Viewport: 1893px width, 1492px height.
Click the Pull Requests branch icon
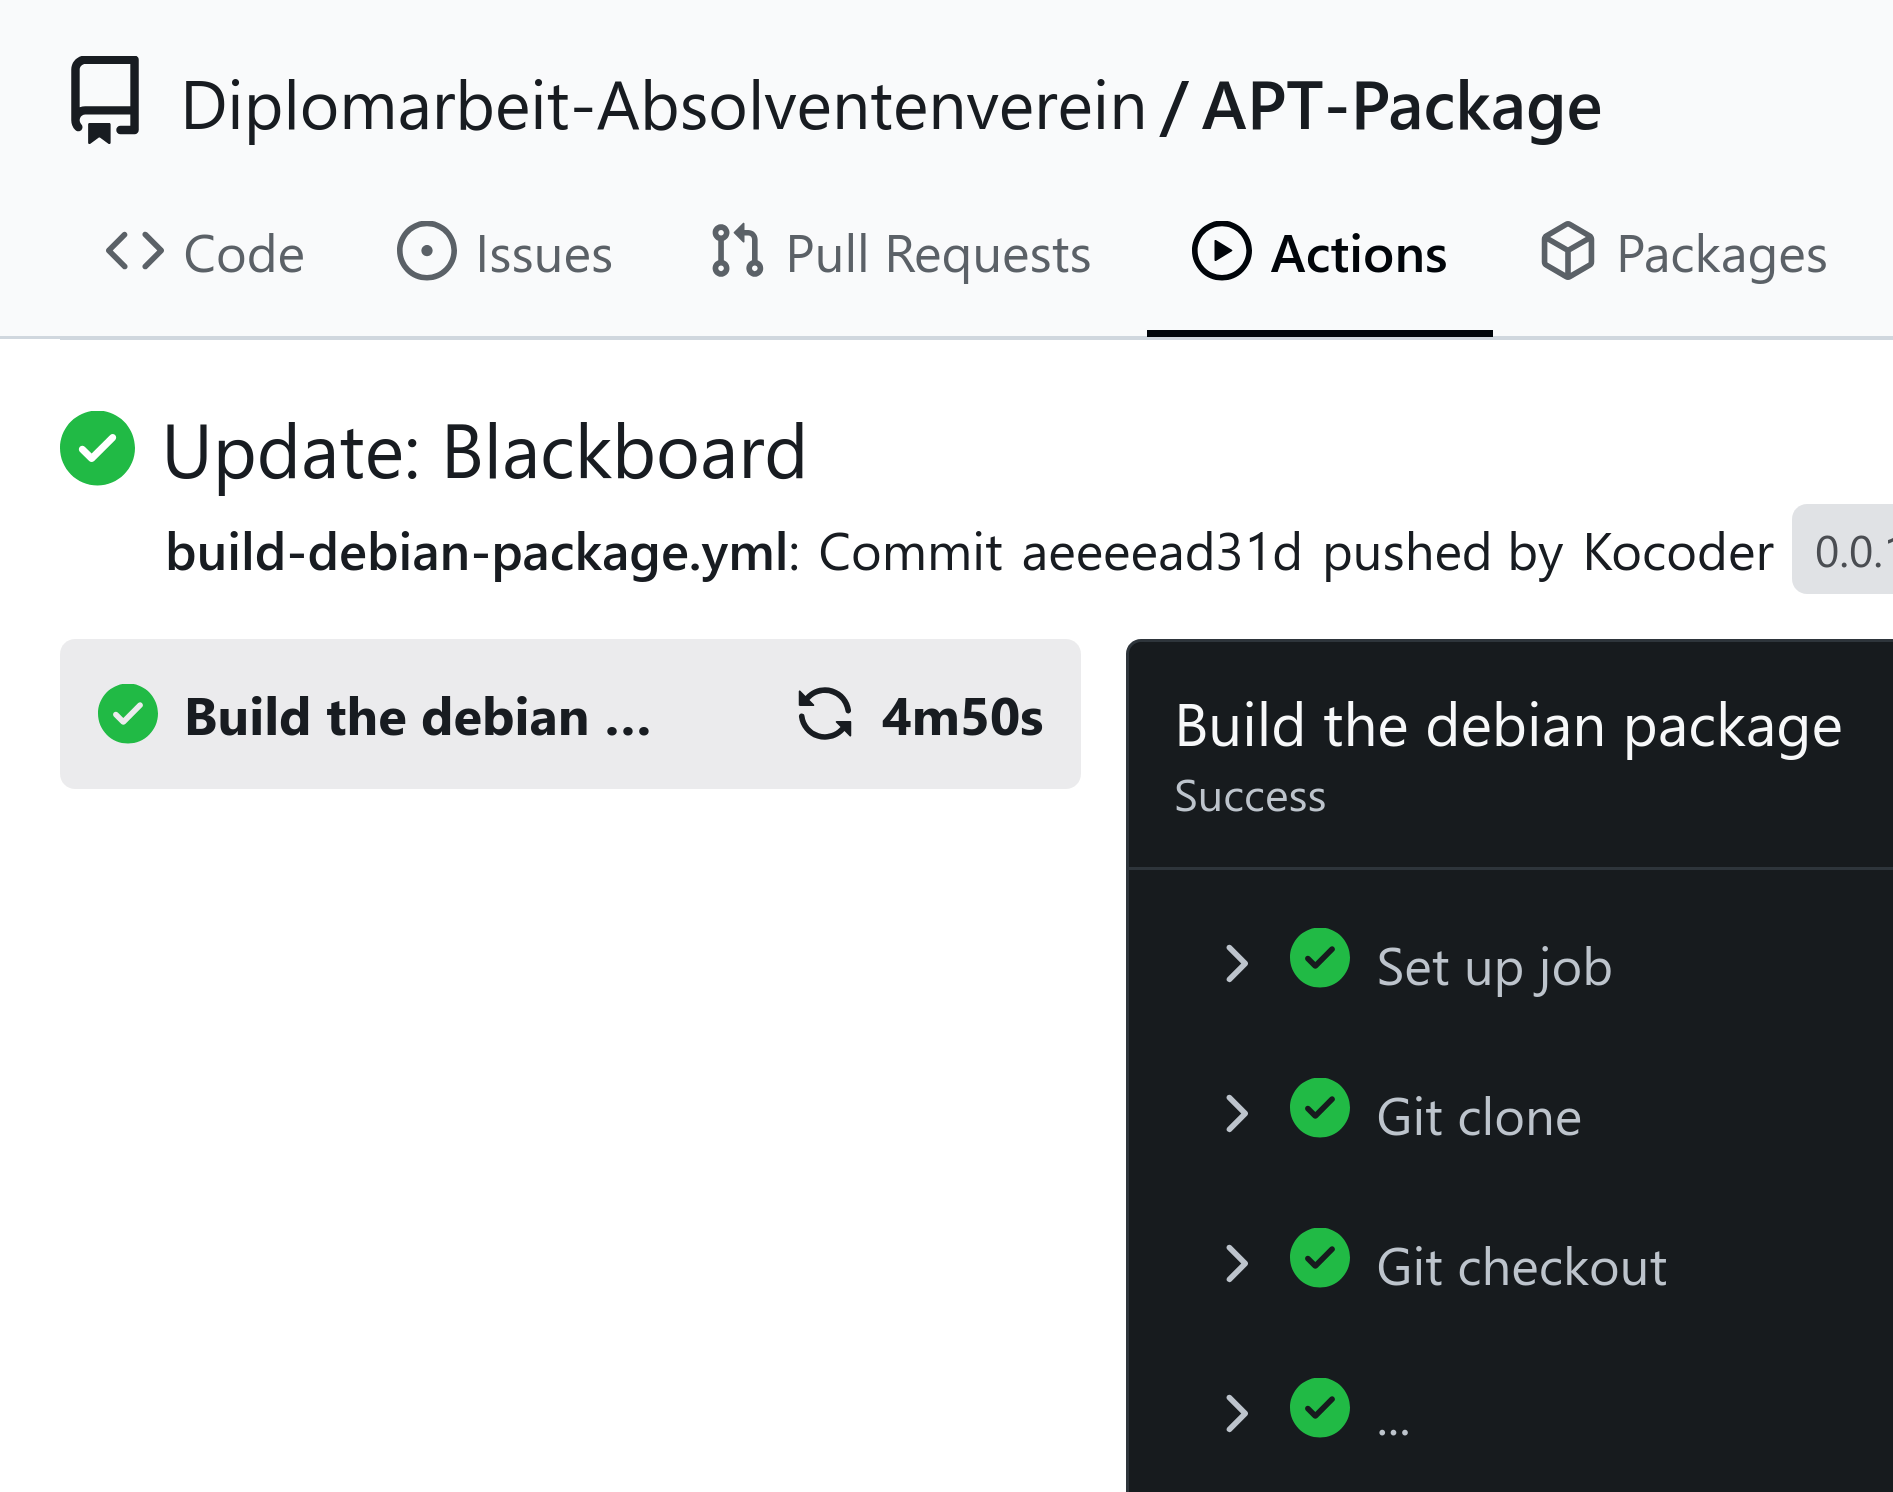(737, 251)
